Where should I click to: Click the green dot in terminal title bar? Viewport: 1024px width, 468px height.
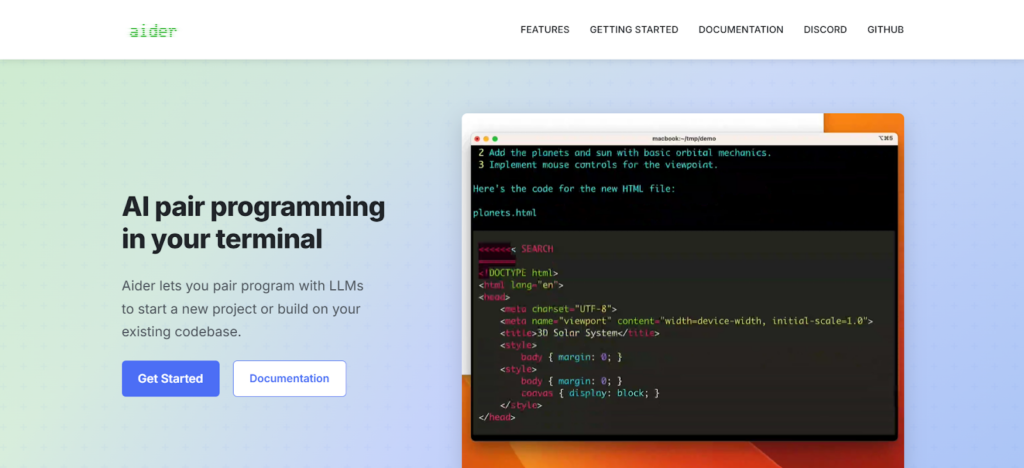pos(495,138)
